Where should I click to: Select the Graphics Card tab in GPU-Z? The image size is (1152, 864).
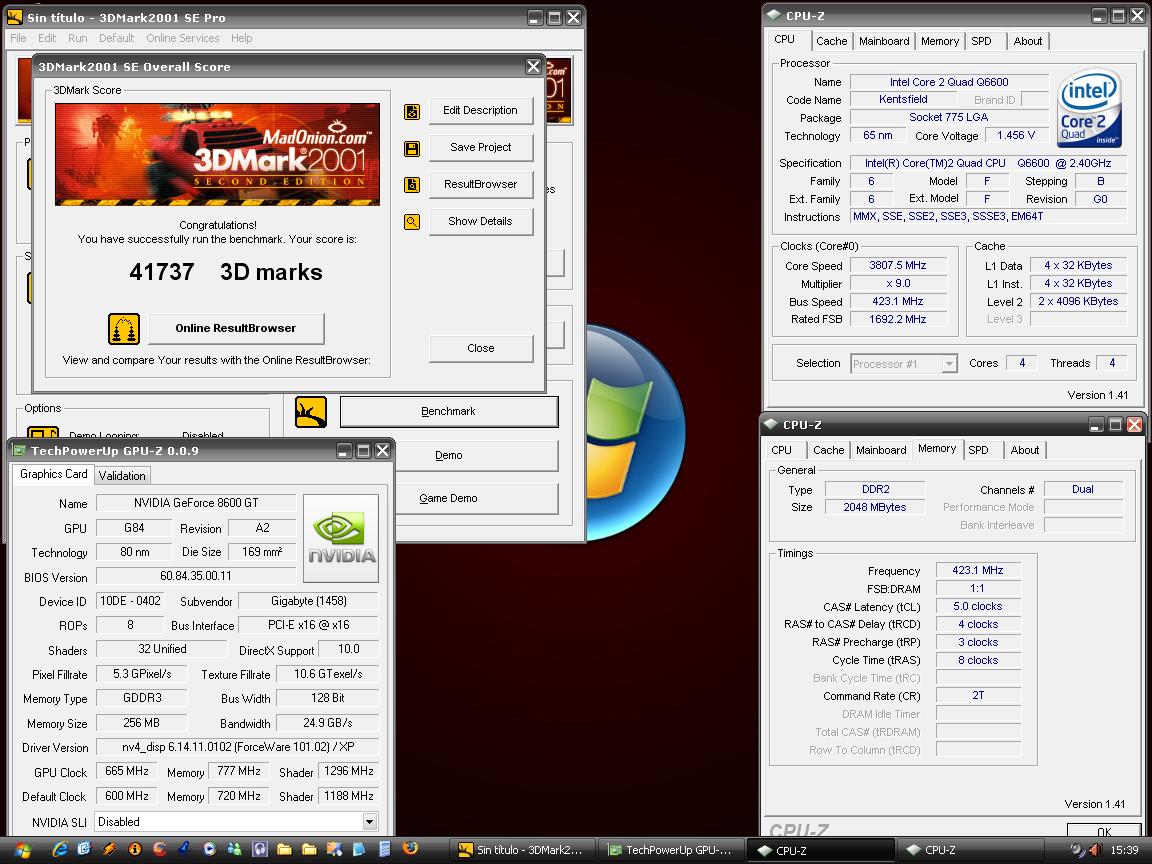click(x=54, y=474)
